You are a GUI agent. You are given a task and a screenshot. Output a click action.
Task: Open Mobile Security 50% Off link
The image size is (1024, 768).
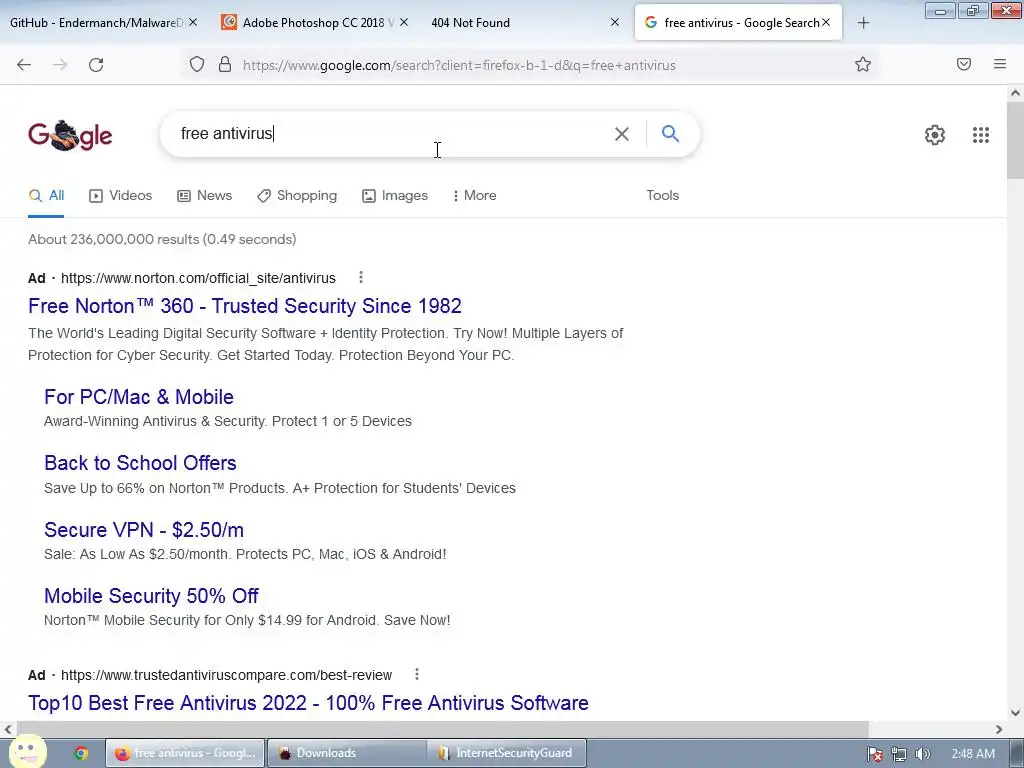click(152, 596)
